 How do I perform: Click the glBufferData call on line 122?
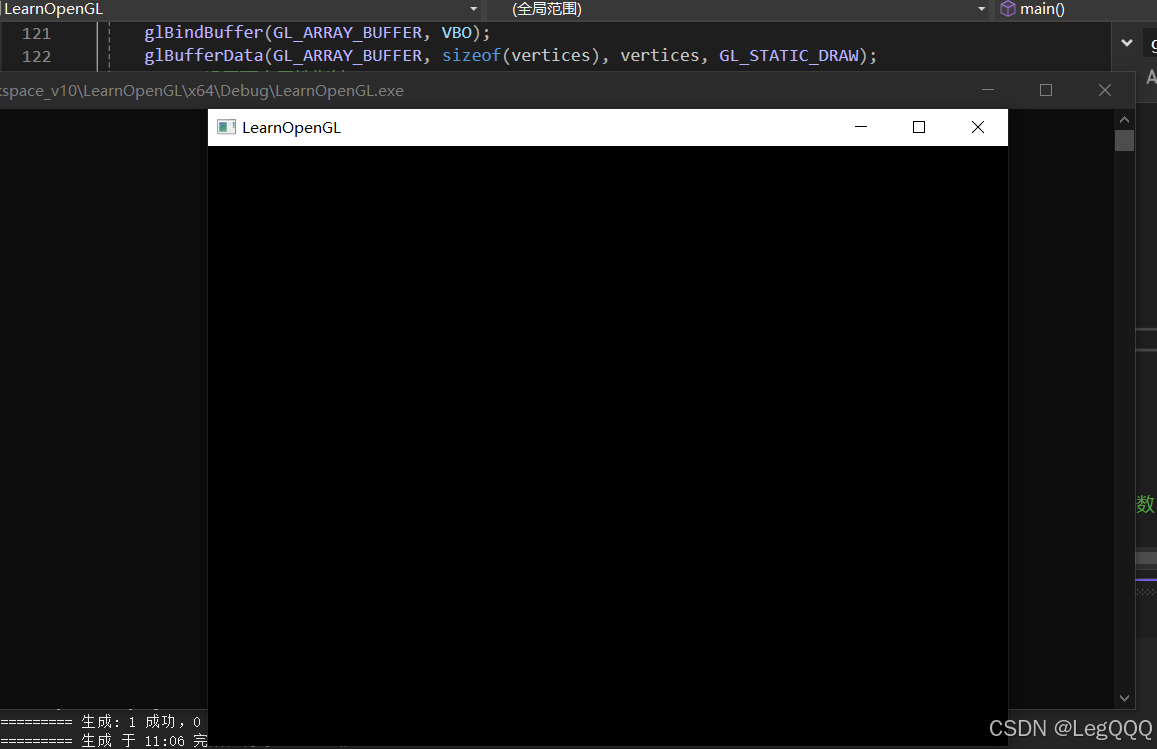(x=204, y=55)
